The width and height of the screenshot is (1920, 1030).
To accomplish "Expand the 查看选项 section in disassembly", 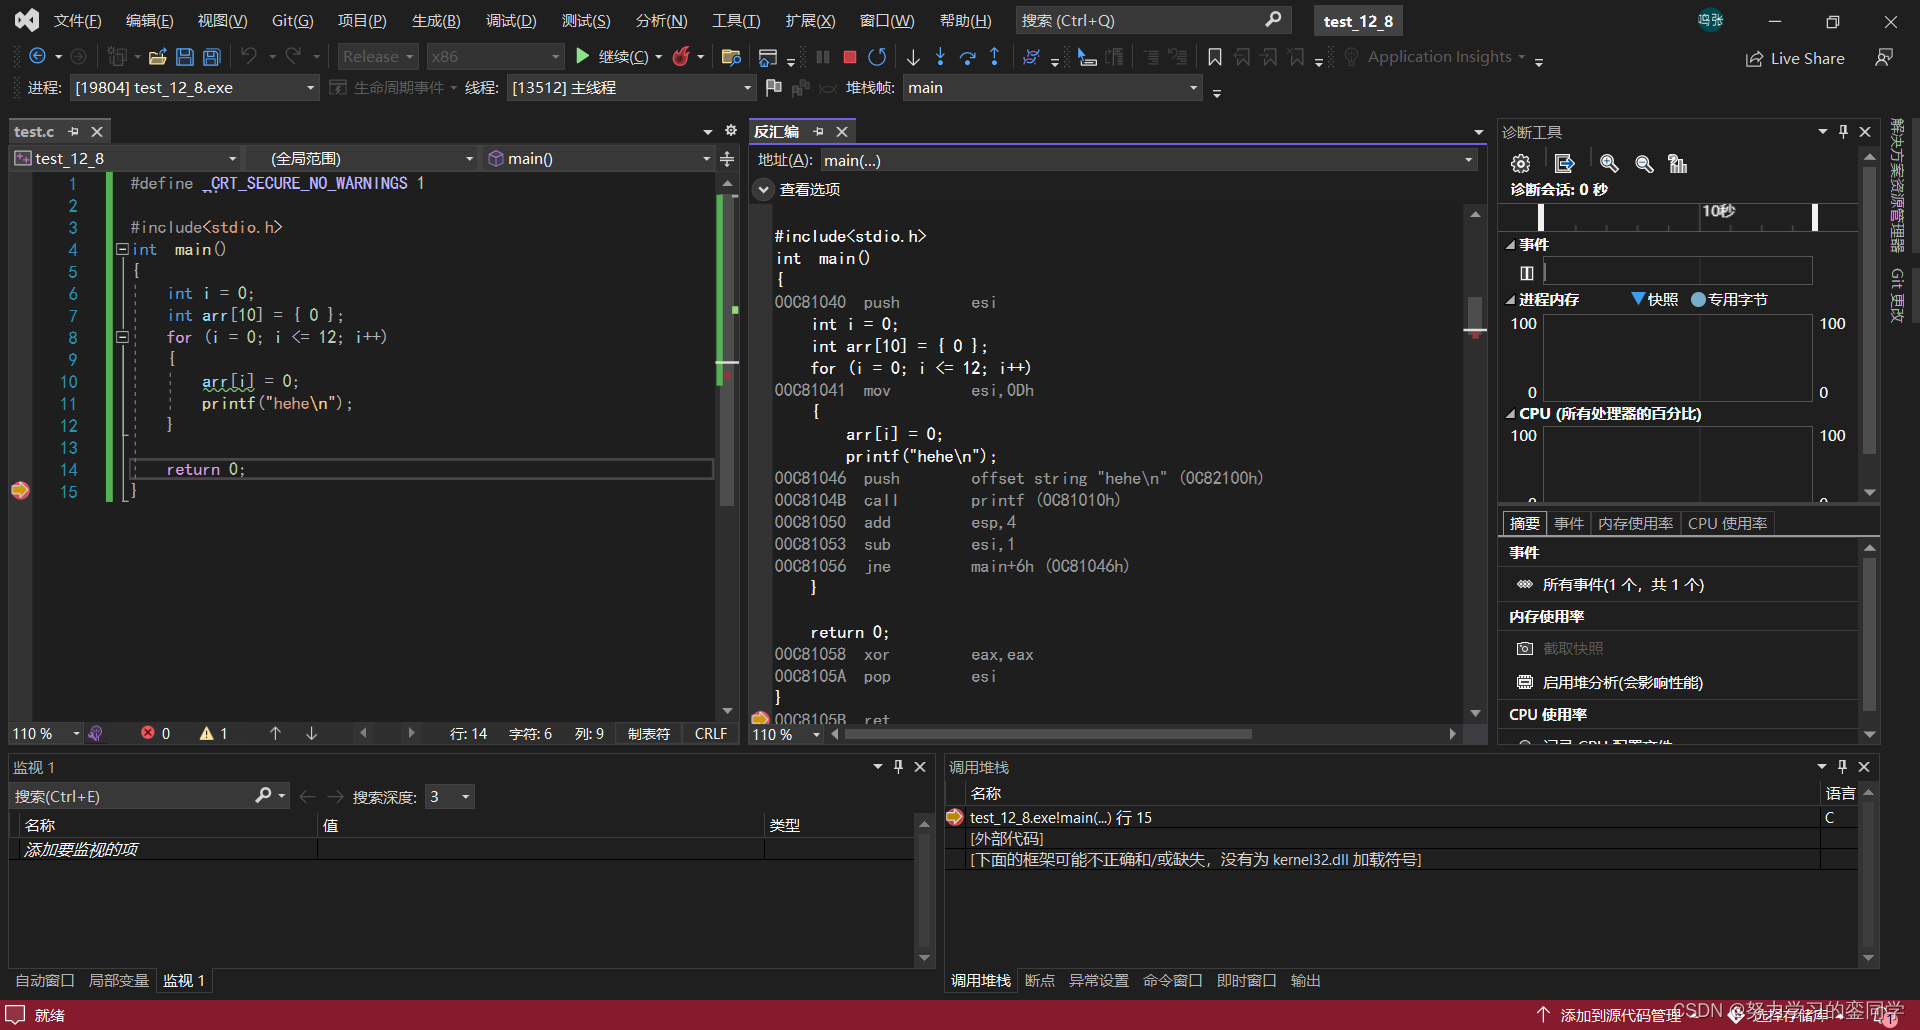I will click(764, 190).
